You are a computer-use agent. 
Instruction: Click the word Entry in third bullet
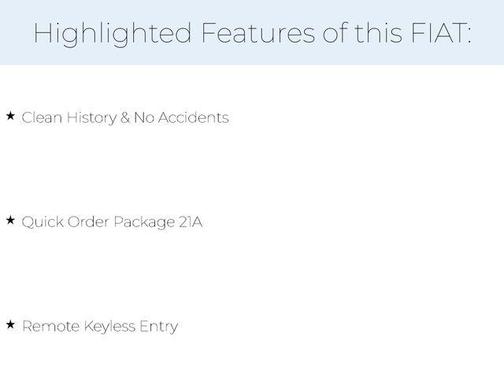(159, 327)
